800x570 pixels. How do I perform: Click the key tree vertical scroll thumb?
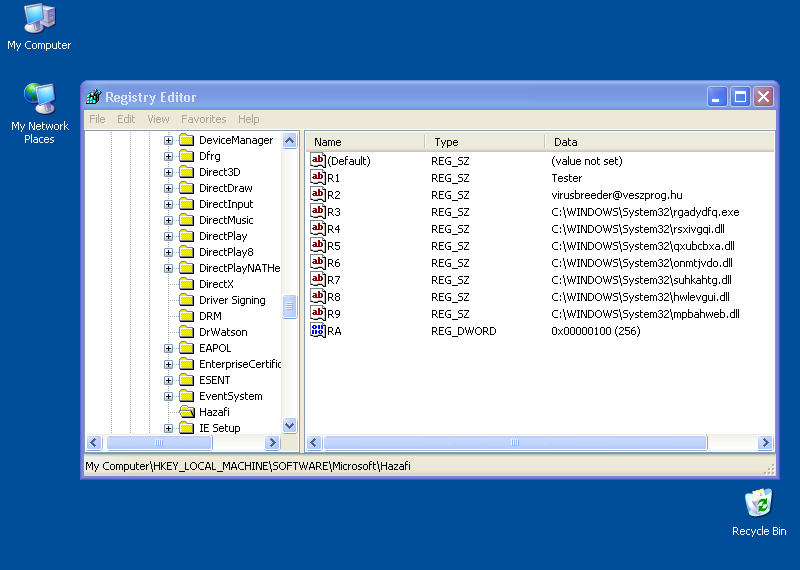tap(289, 306)
